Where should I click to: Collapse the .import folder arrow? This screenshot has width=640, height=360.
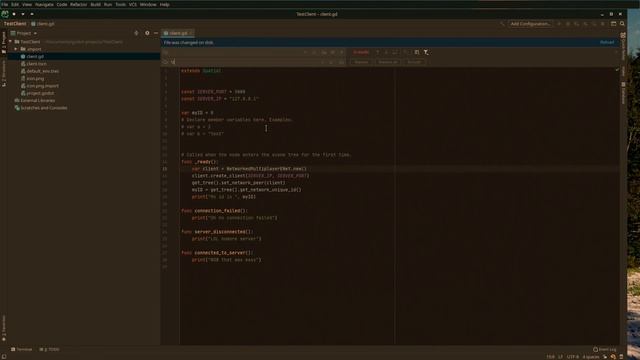[x=16, y=49]
